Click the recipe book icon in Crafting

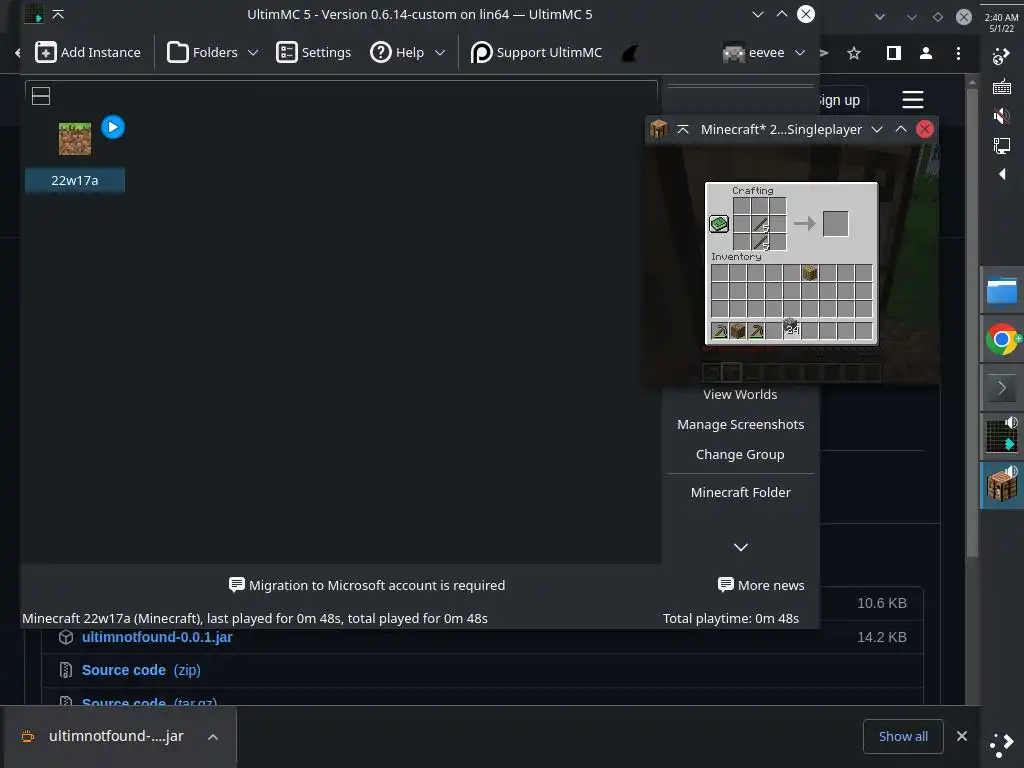(719, 224)
